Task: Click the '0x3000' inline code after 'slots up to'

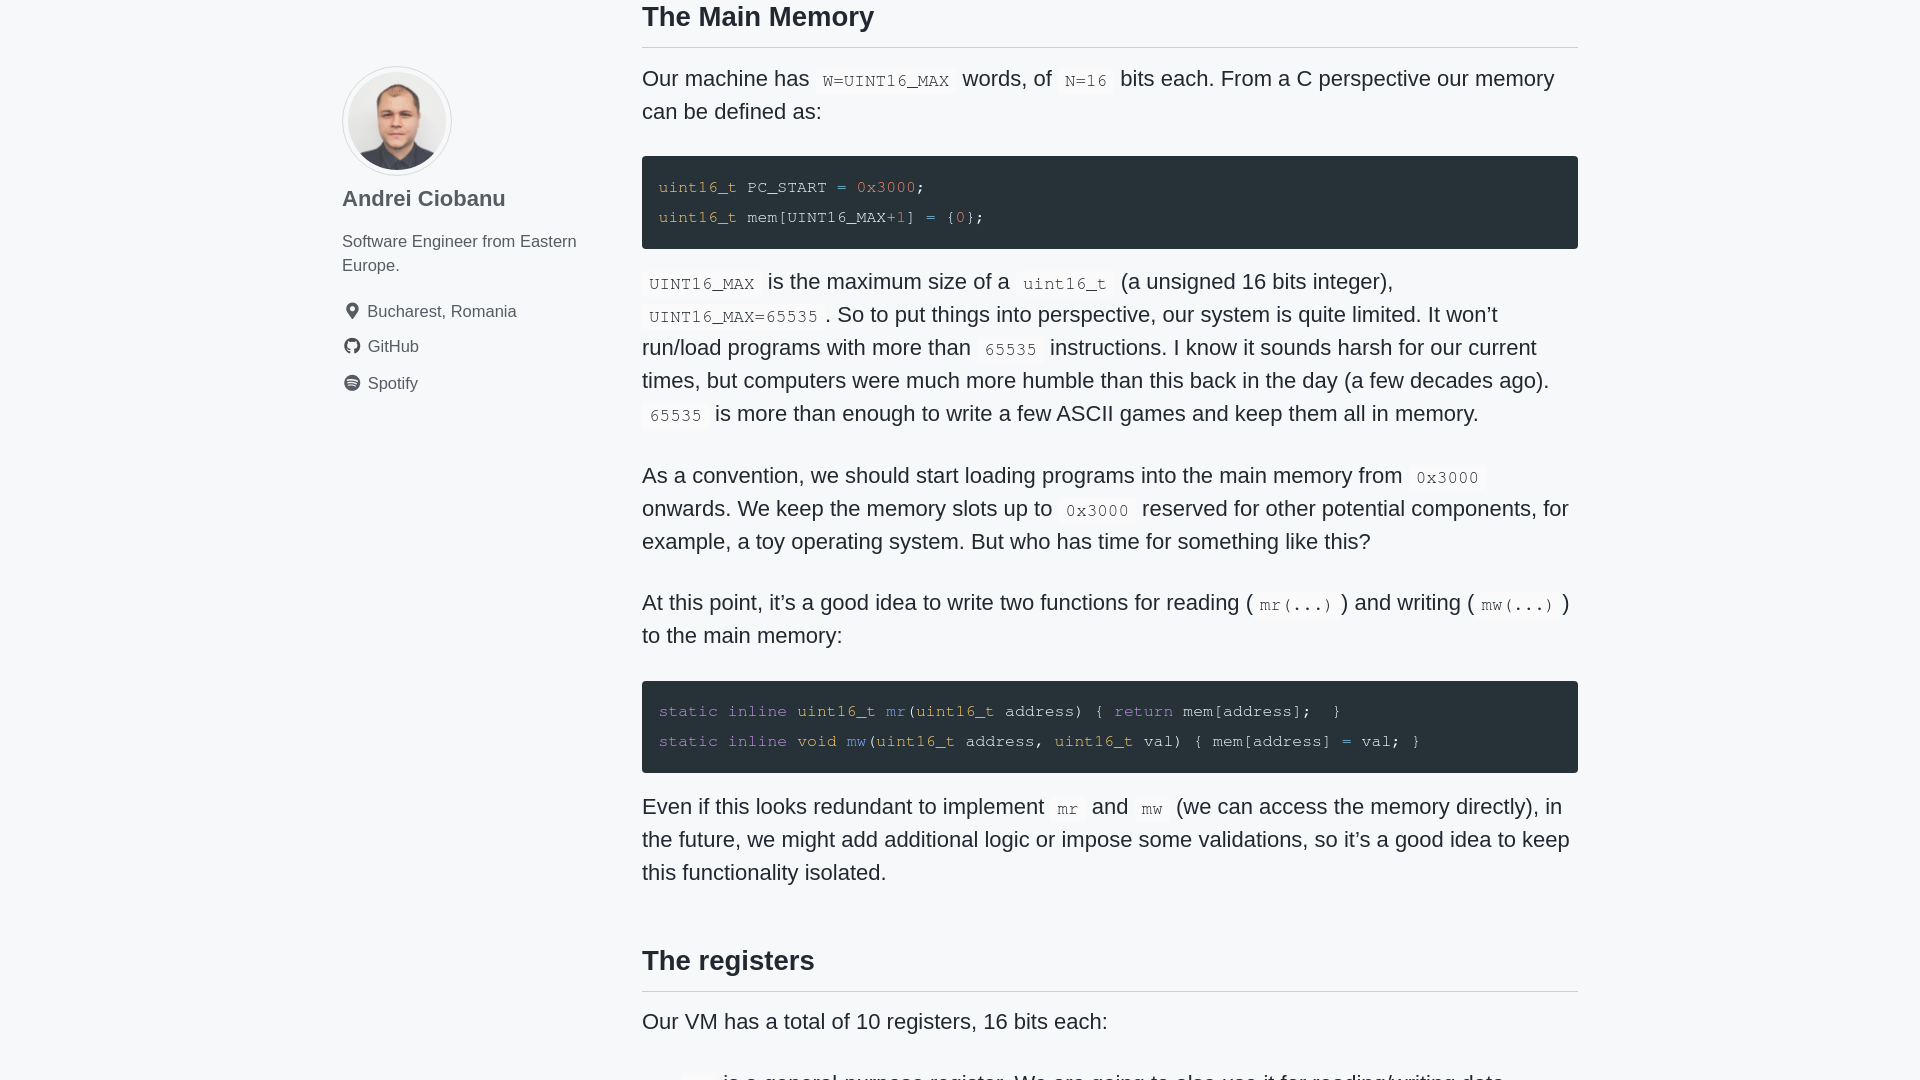Action: point(1097,511)
